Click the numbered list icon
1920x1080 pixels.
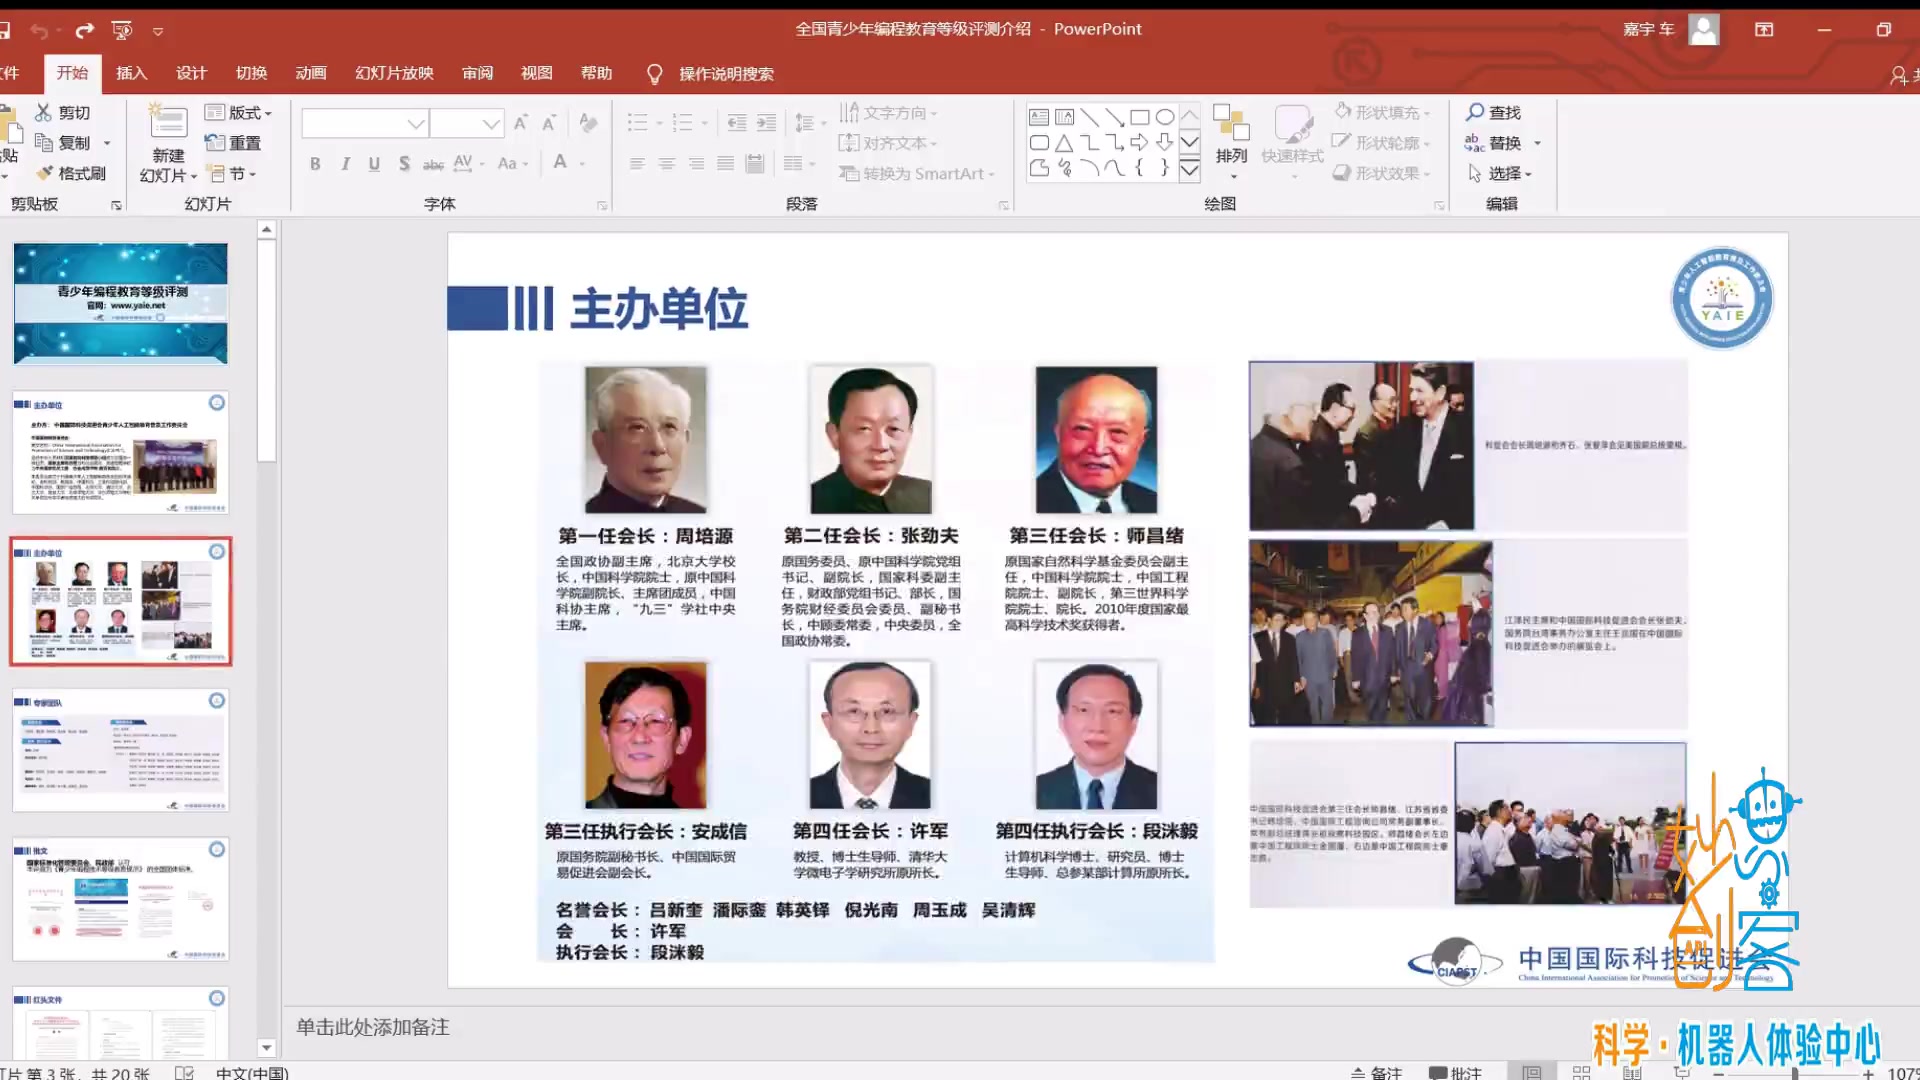click(682, 123)
